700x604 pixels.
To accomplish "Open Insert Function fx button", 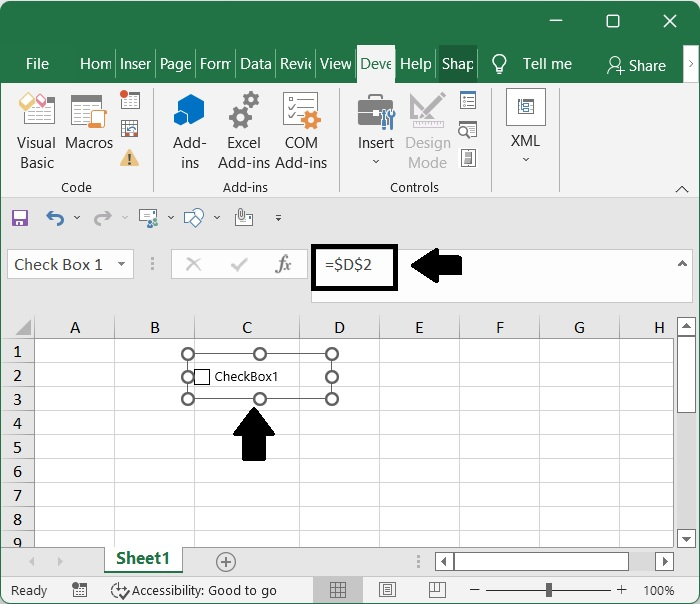I will click(x=283, y=264).
